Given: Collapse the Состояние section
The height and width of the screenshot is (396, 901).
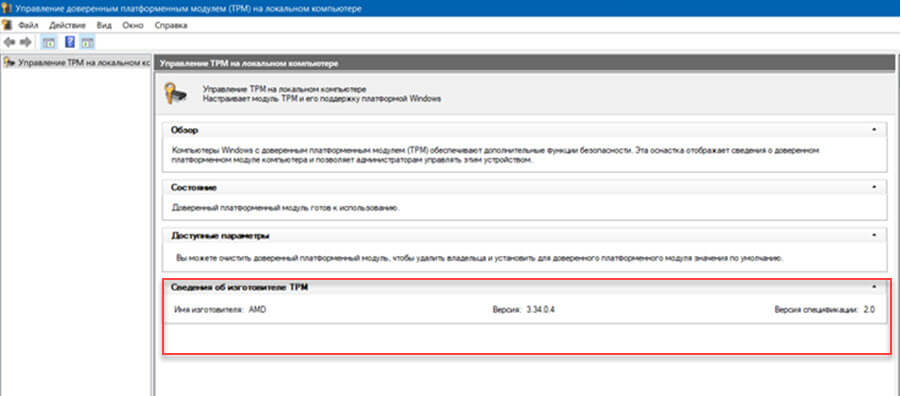Looking at the screenshot, I should pos(874,187).
